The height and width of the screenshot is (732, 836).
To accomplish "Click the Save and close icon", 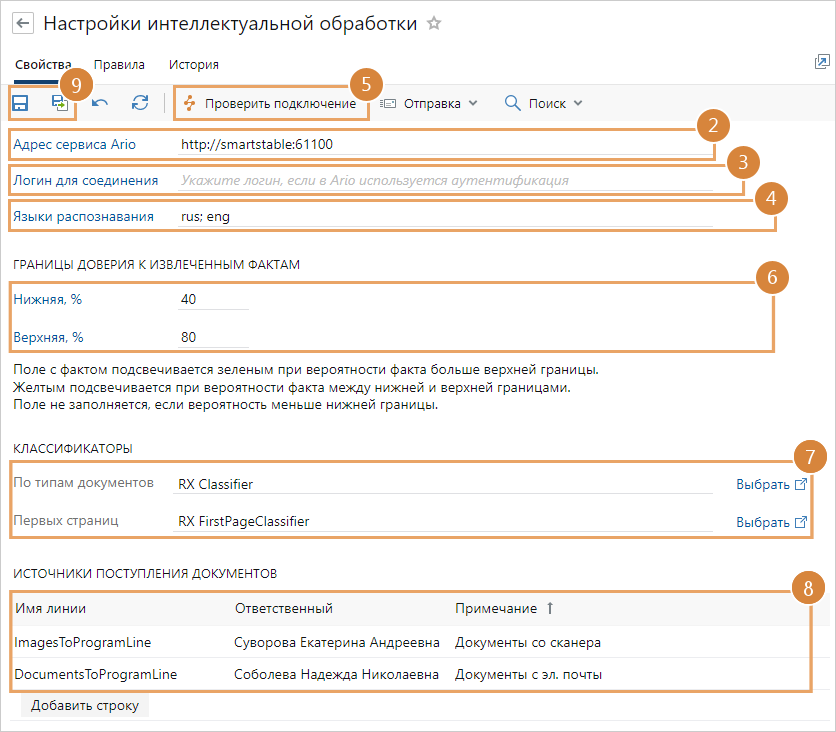I will tap(60, 103).
